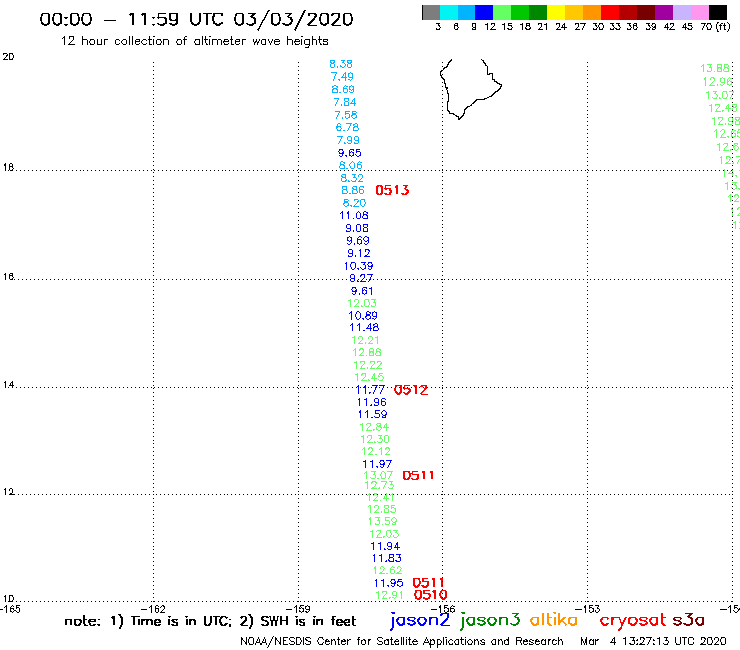
Task: Select the yellow legend swatch
Action: point(556,12)
